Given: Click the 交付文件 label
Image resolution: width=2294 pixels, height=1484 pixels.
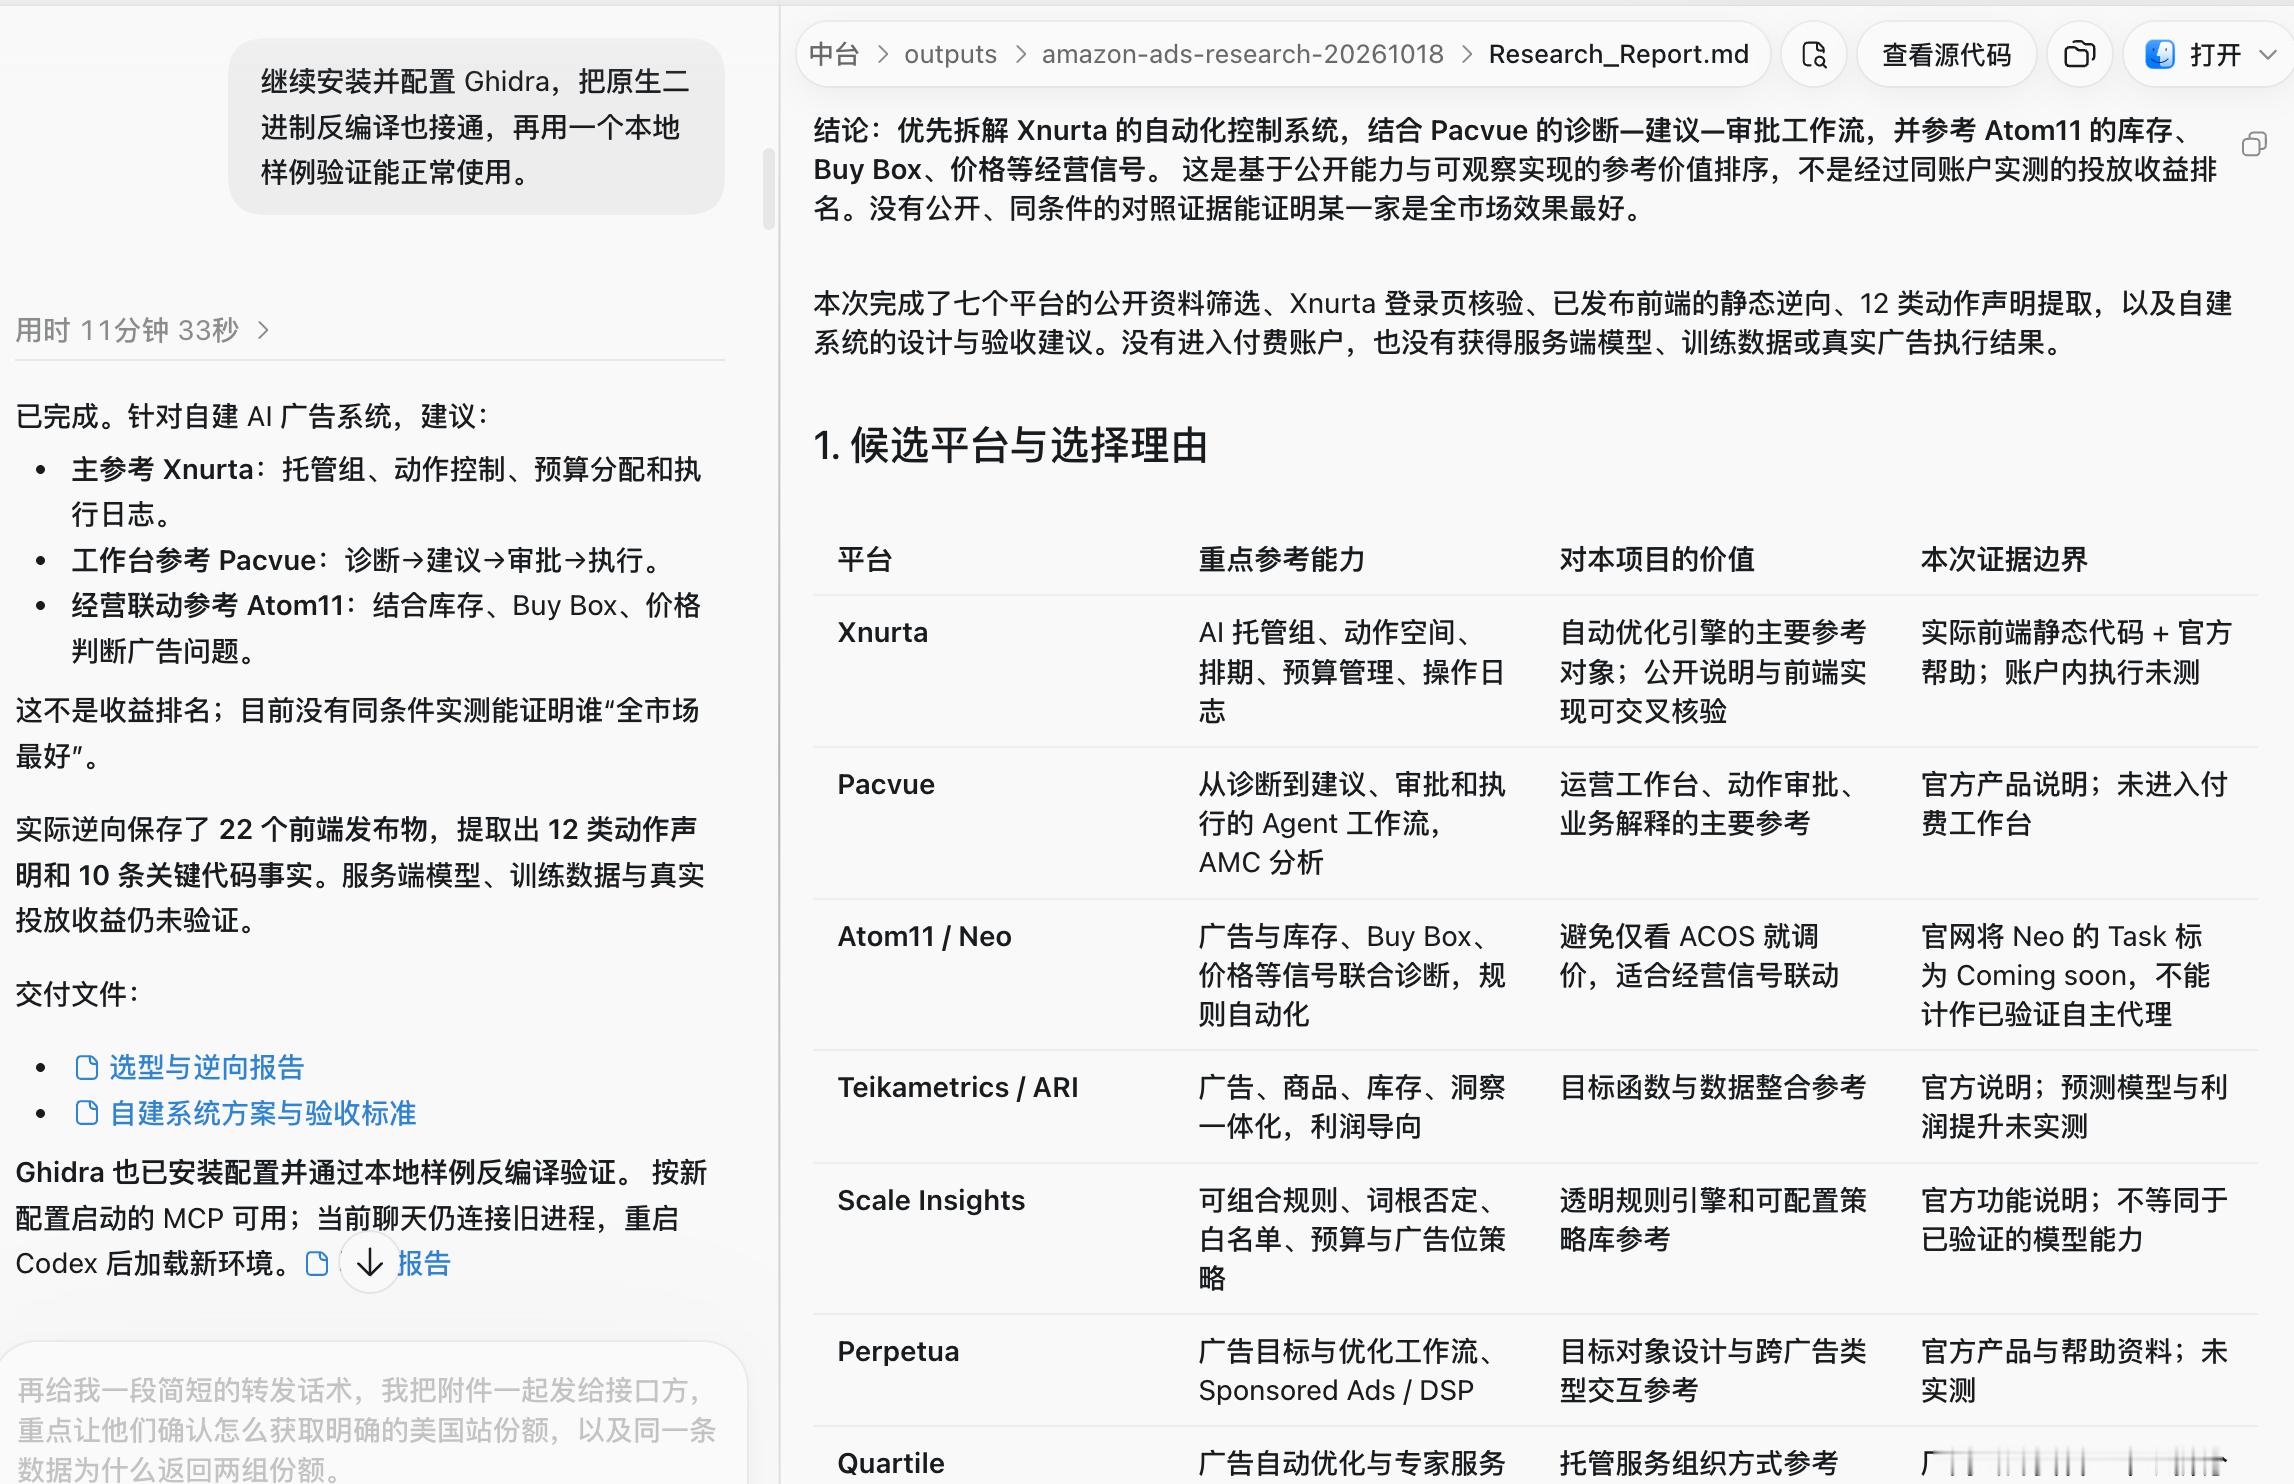Looking at the screenshot, I should pos(76,994).
